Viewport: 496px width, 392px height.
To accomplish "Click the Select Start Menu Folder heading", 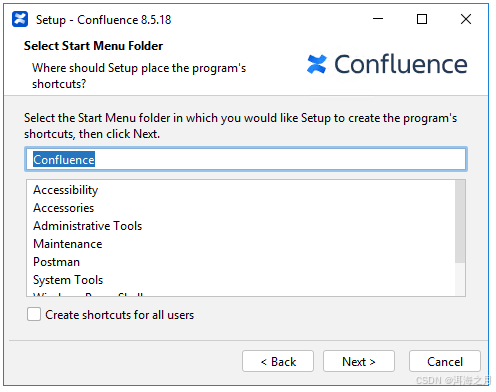I will (93, 46).
